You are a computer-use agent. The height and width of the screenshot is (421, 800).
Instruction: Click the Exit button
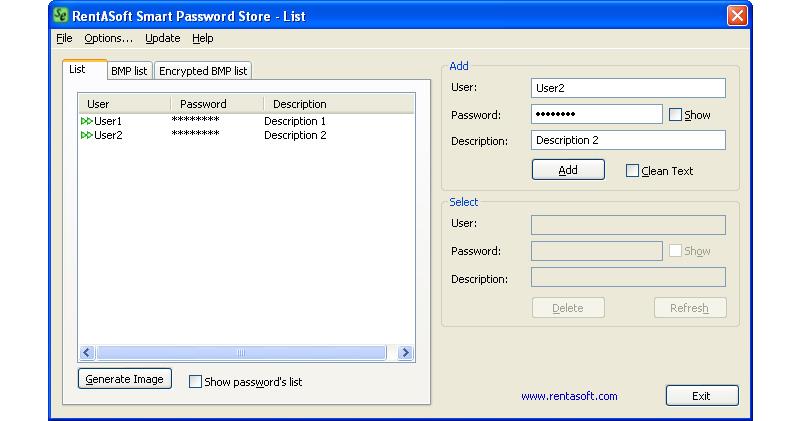point(702,396)
